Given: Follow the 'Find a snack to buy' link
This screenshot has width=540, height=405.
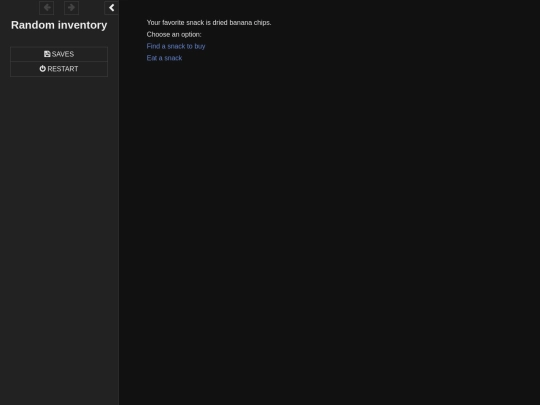Looking at the screenshot, I should [x=176, y=46].
